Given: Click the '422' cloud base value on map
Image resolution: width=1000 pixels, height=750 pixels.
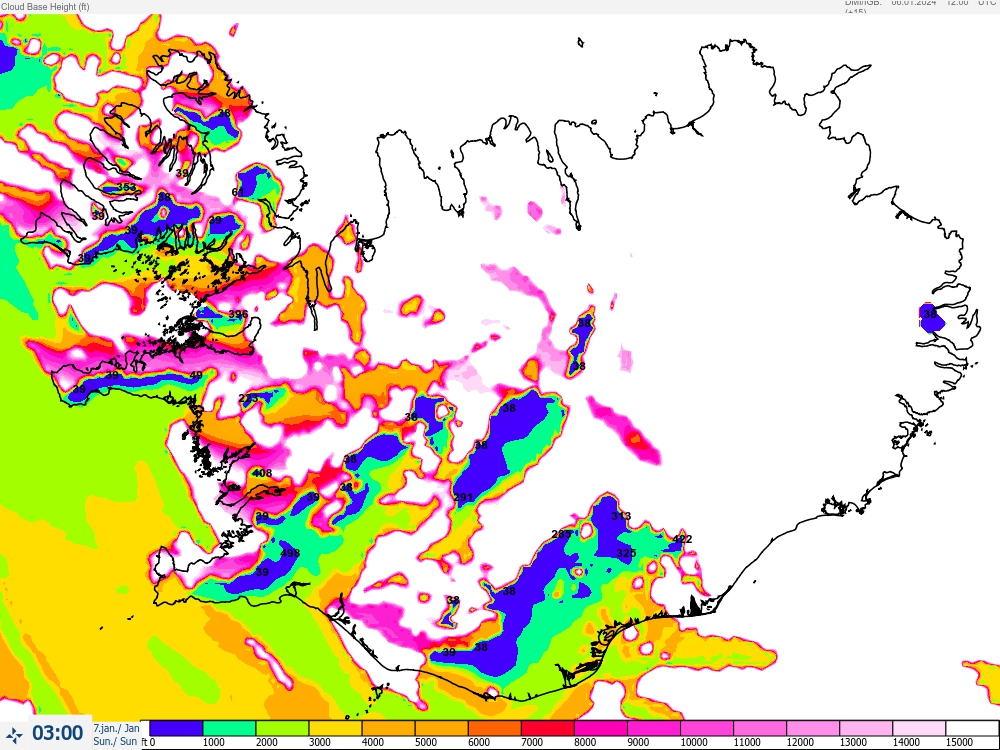Looking at the screenshot, I should click(x=682, y=540).
